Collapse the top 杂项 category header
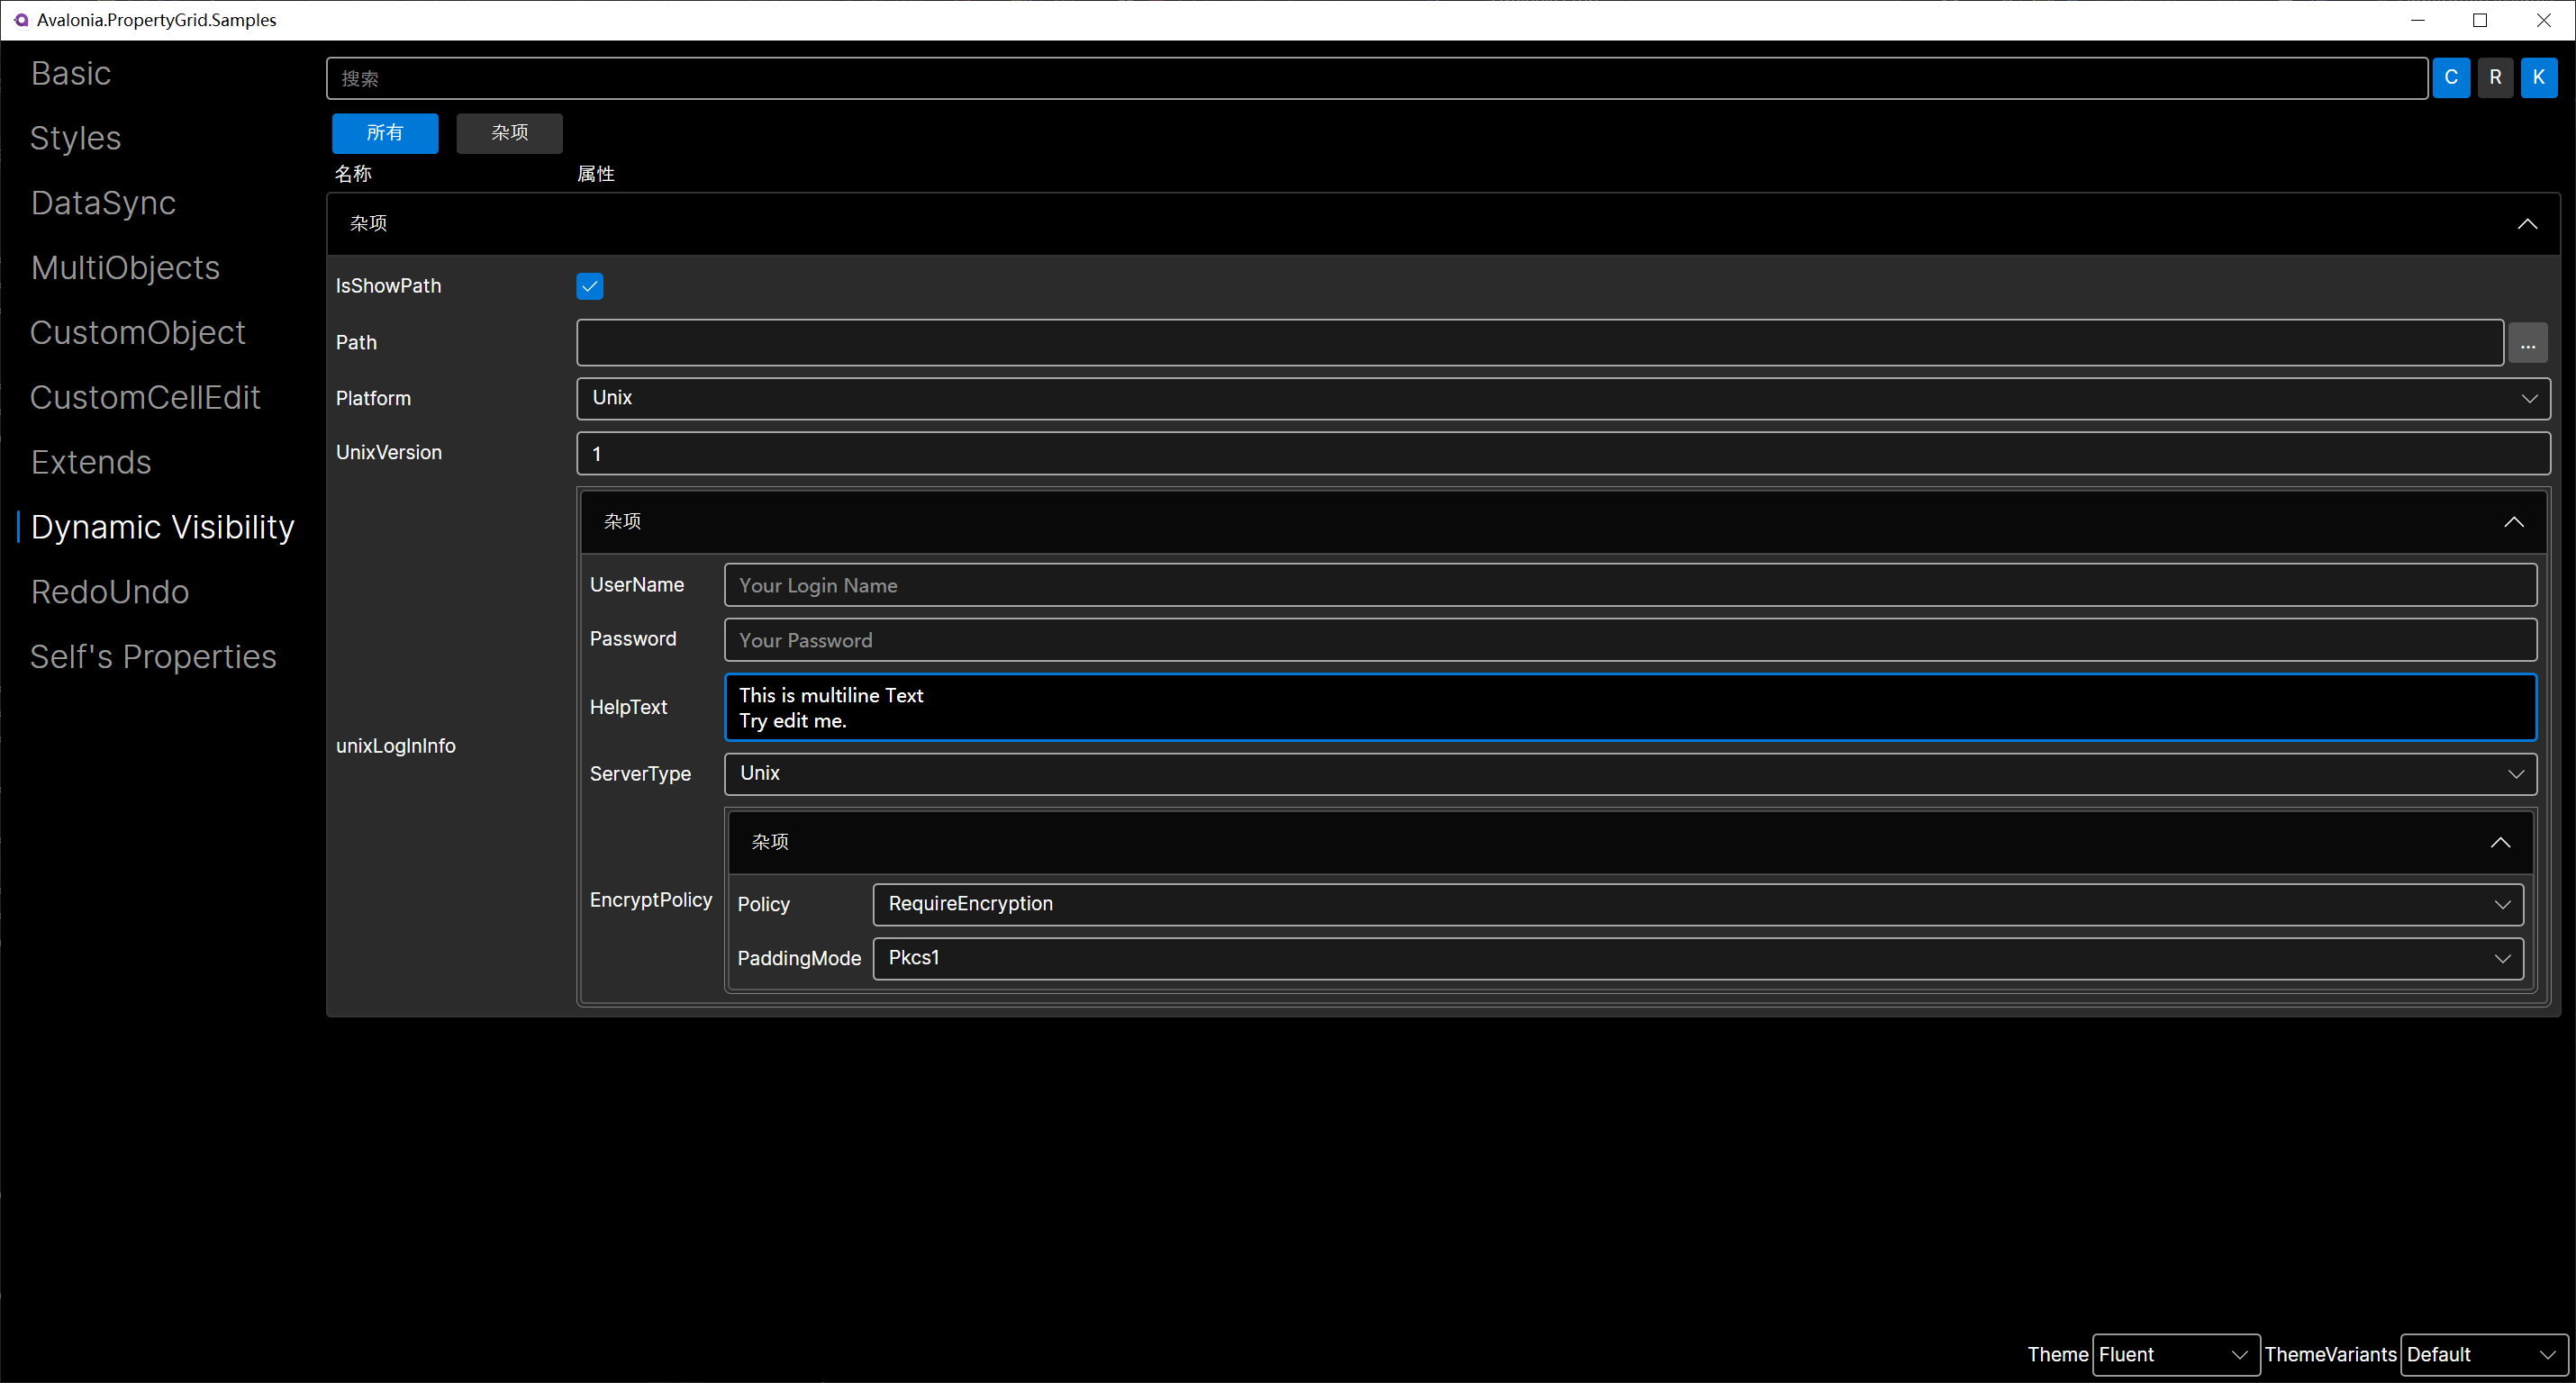 point(2526,224)
